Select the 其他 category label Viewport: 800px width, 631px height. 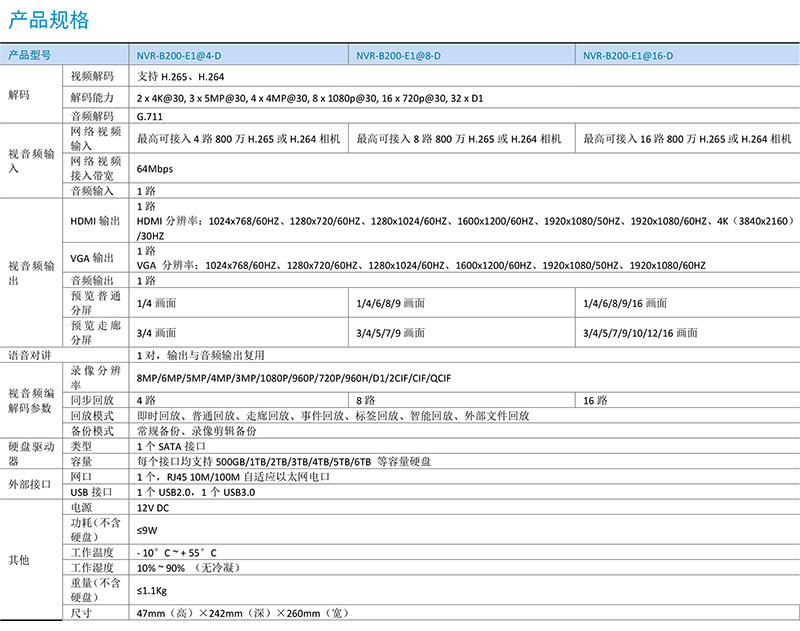[x=18, y=560]
